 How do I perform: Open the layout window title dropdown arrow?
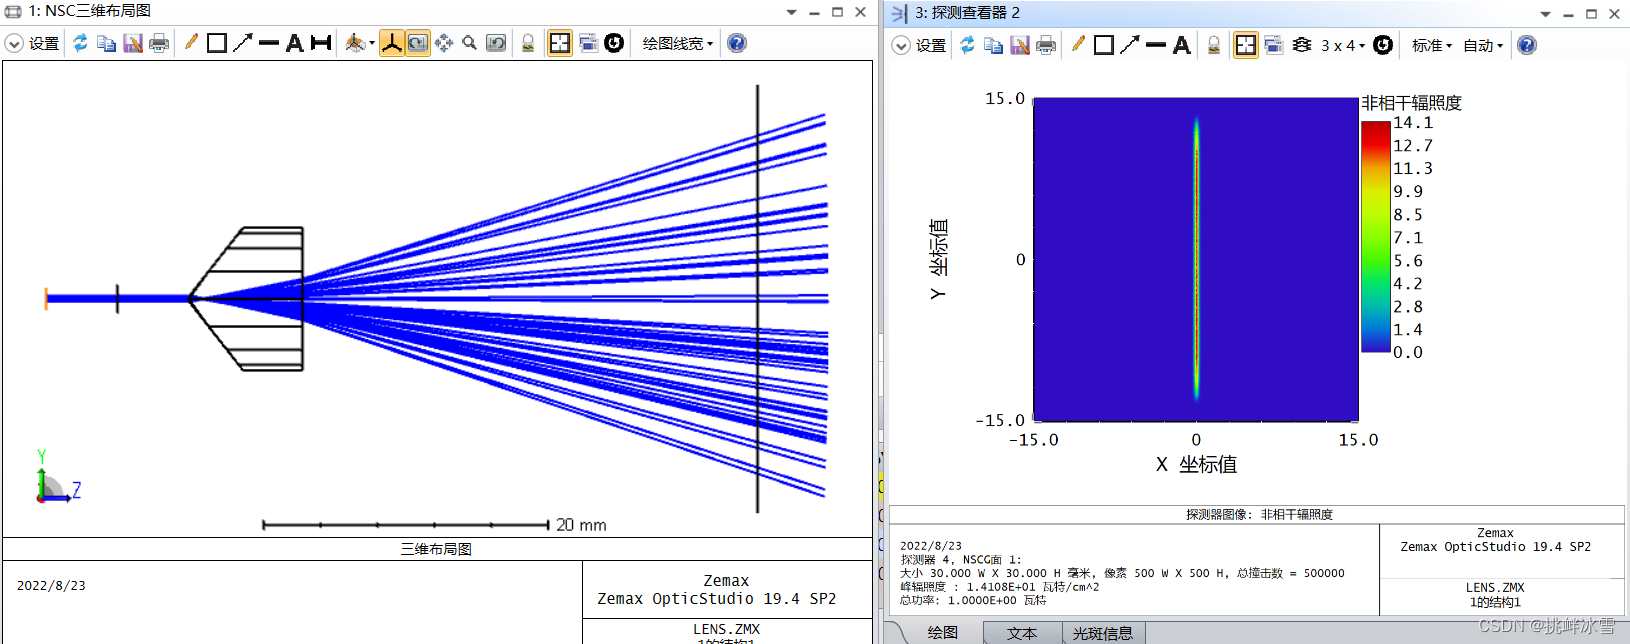coord(791,13)
